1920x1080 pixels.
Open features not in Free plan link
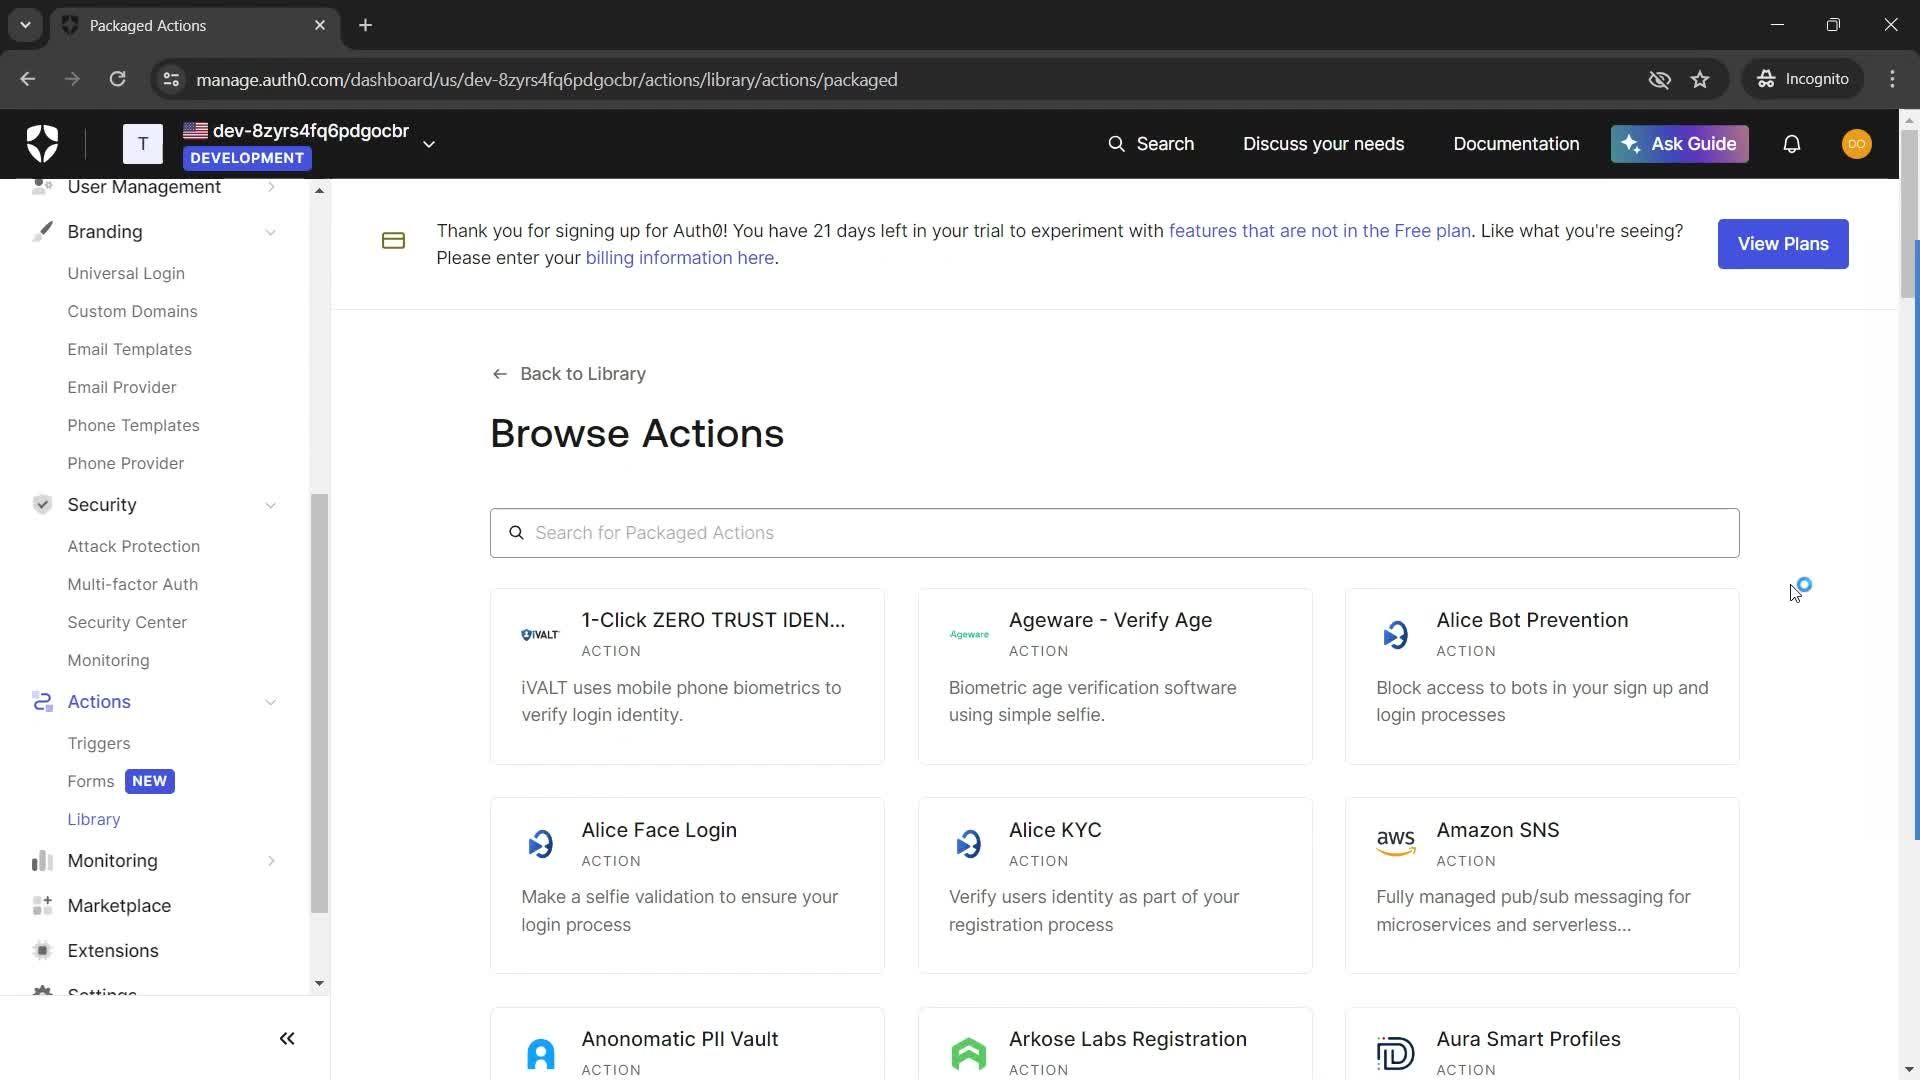(x=1319, y=231)
